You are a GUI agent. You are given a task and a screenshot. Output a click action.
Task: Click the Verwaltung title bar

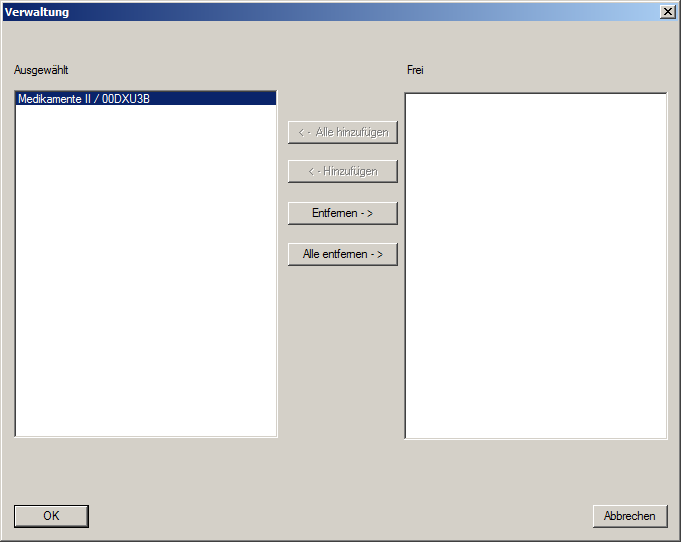300,11
